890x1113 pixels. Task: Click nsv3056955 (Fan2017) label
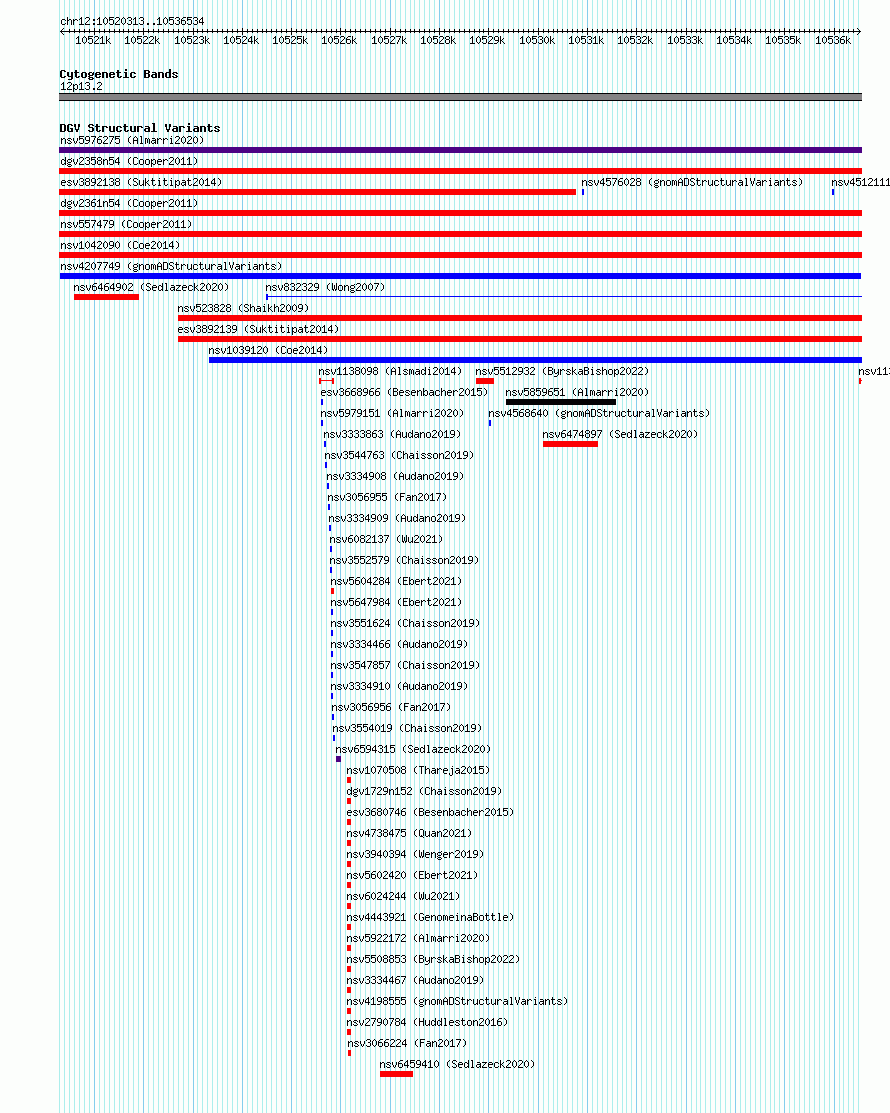pyautogui.click(x=388, y=497)
